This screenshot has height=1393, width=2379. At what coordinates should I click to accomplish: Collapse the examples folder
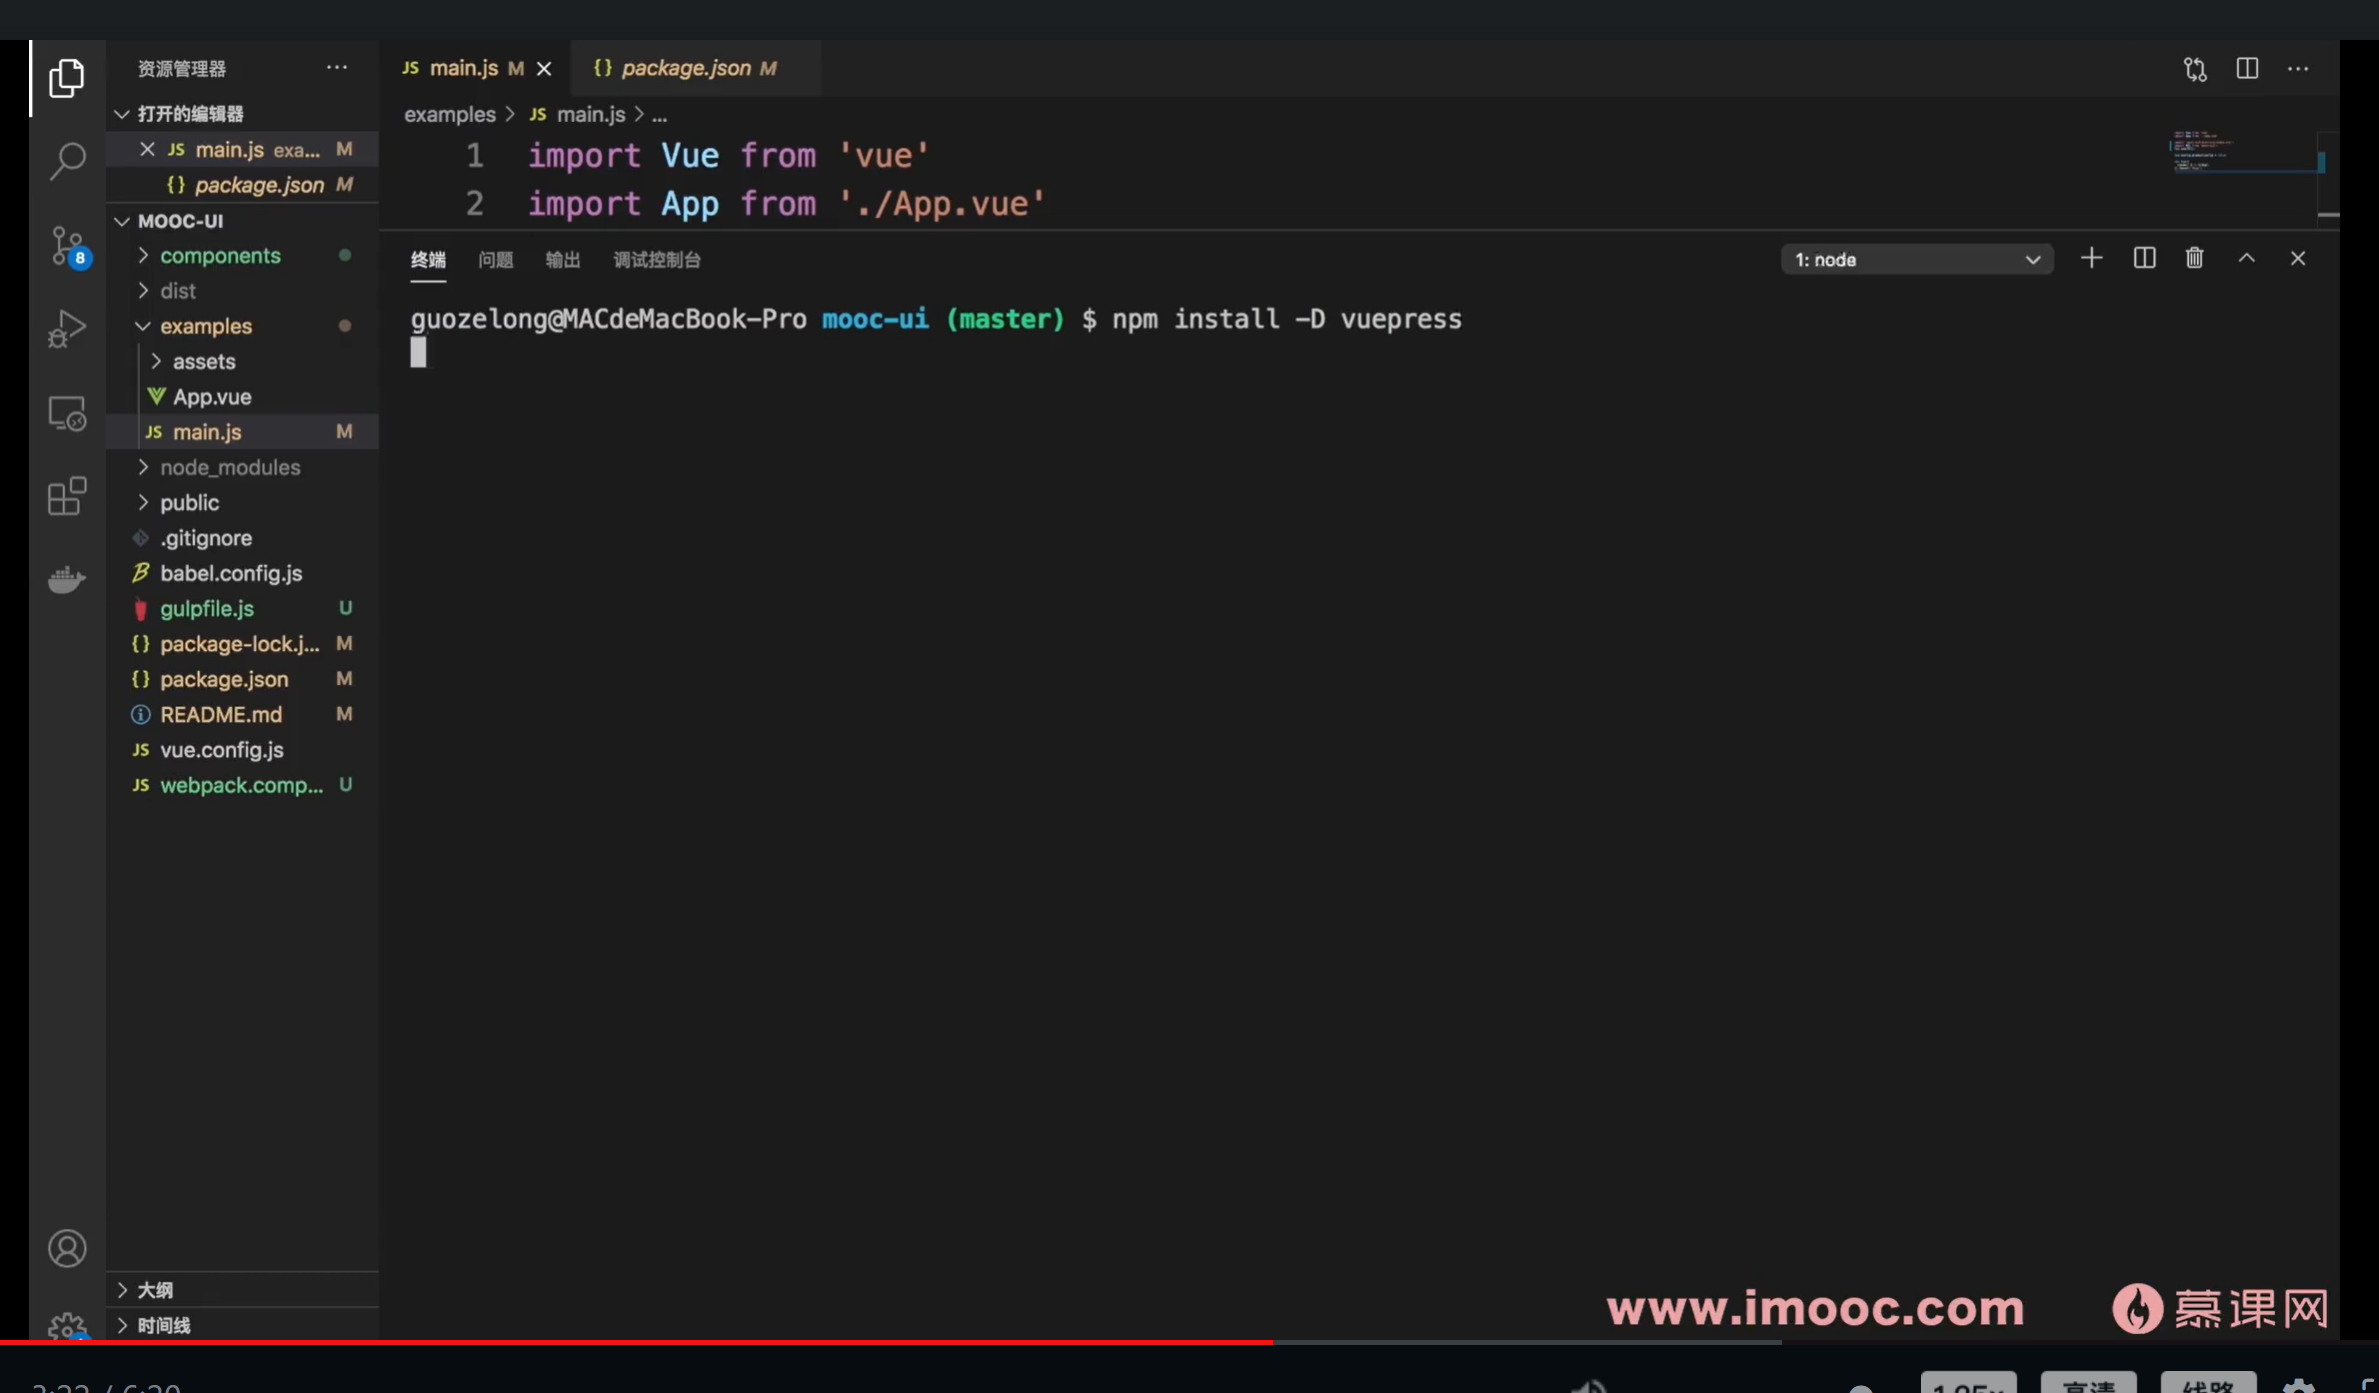(x=205, y=326)
